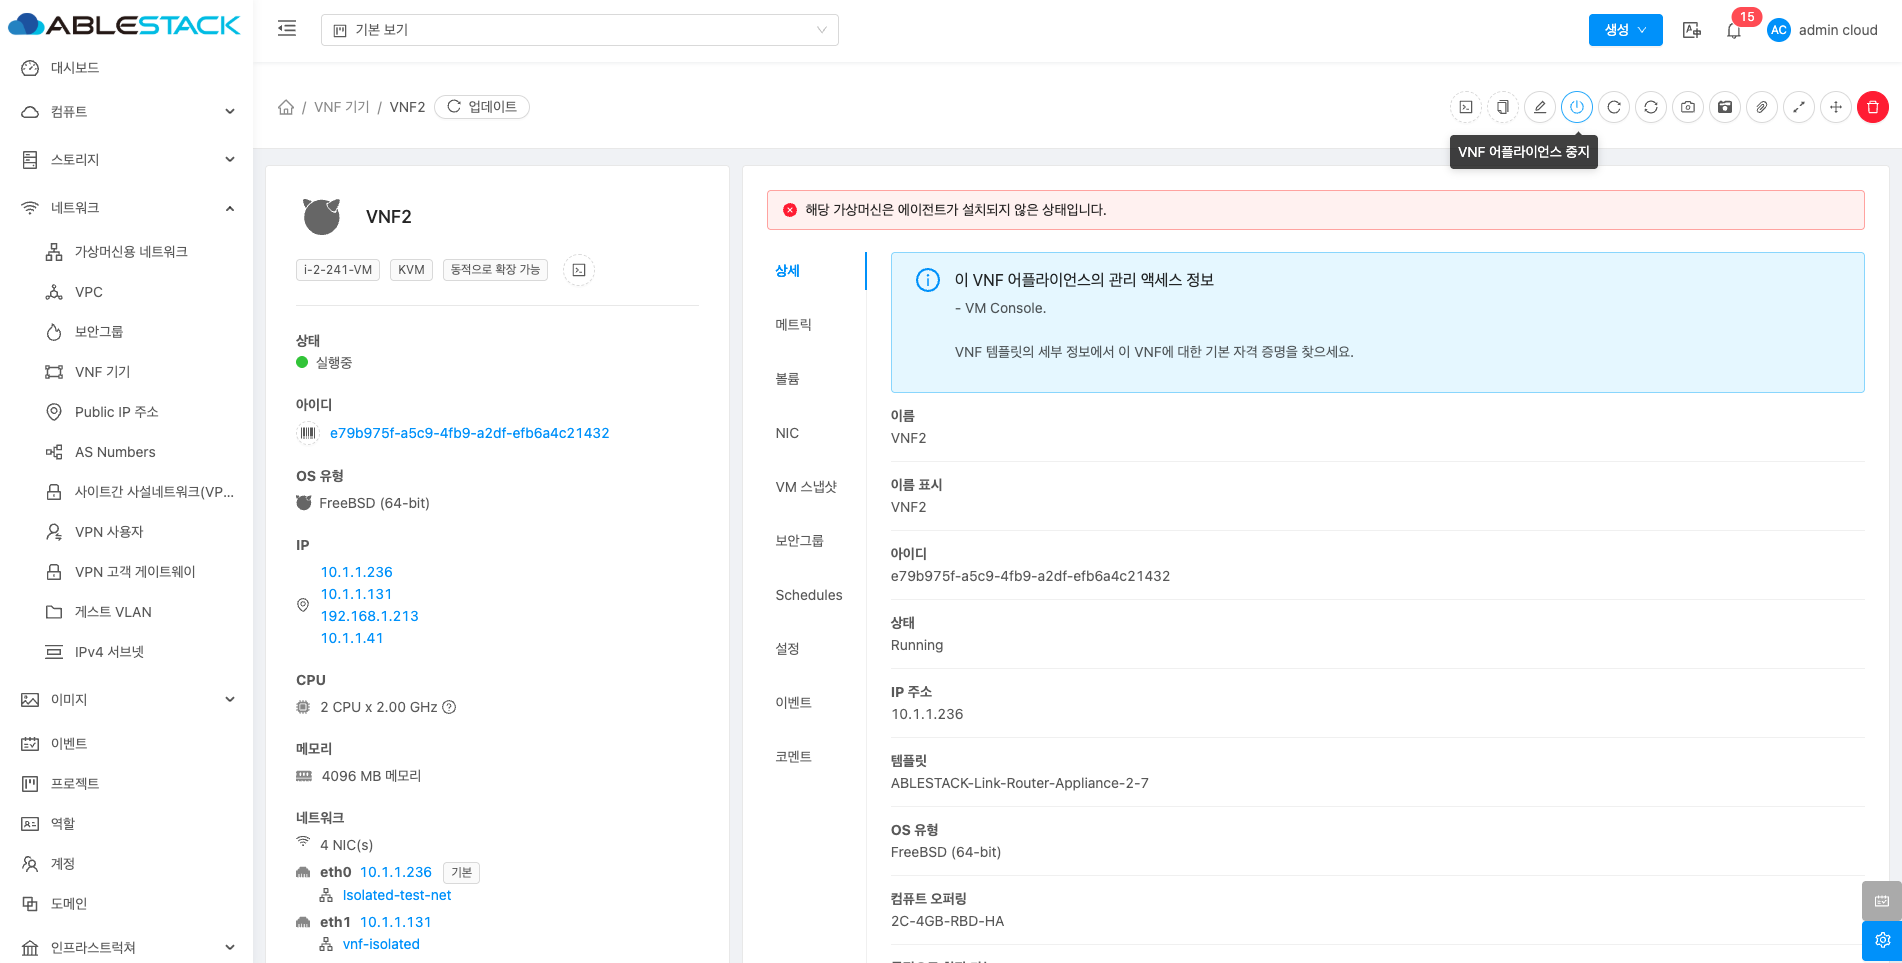Switch to the 메트릭 tab

[793, 325]
